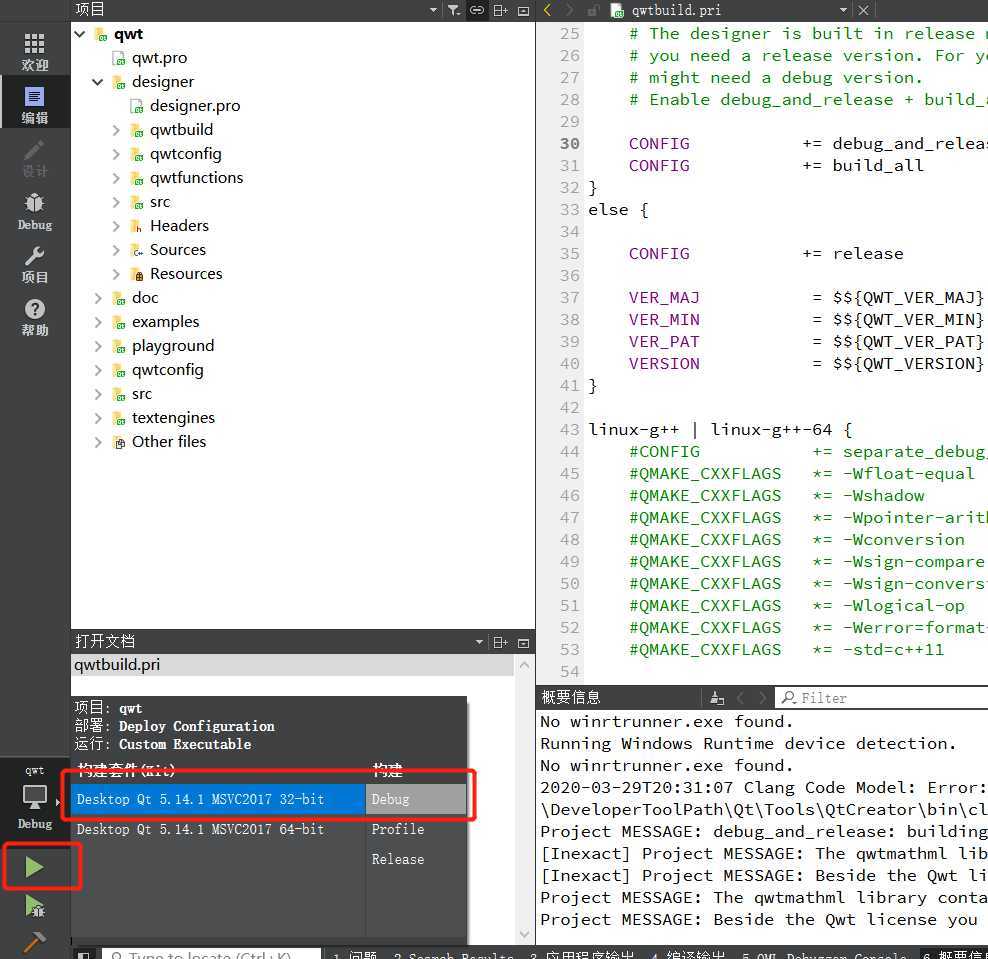Screen dimensions: 988x959
Task: Click the Filter field in 概要信息
Action: pos(882,698)
